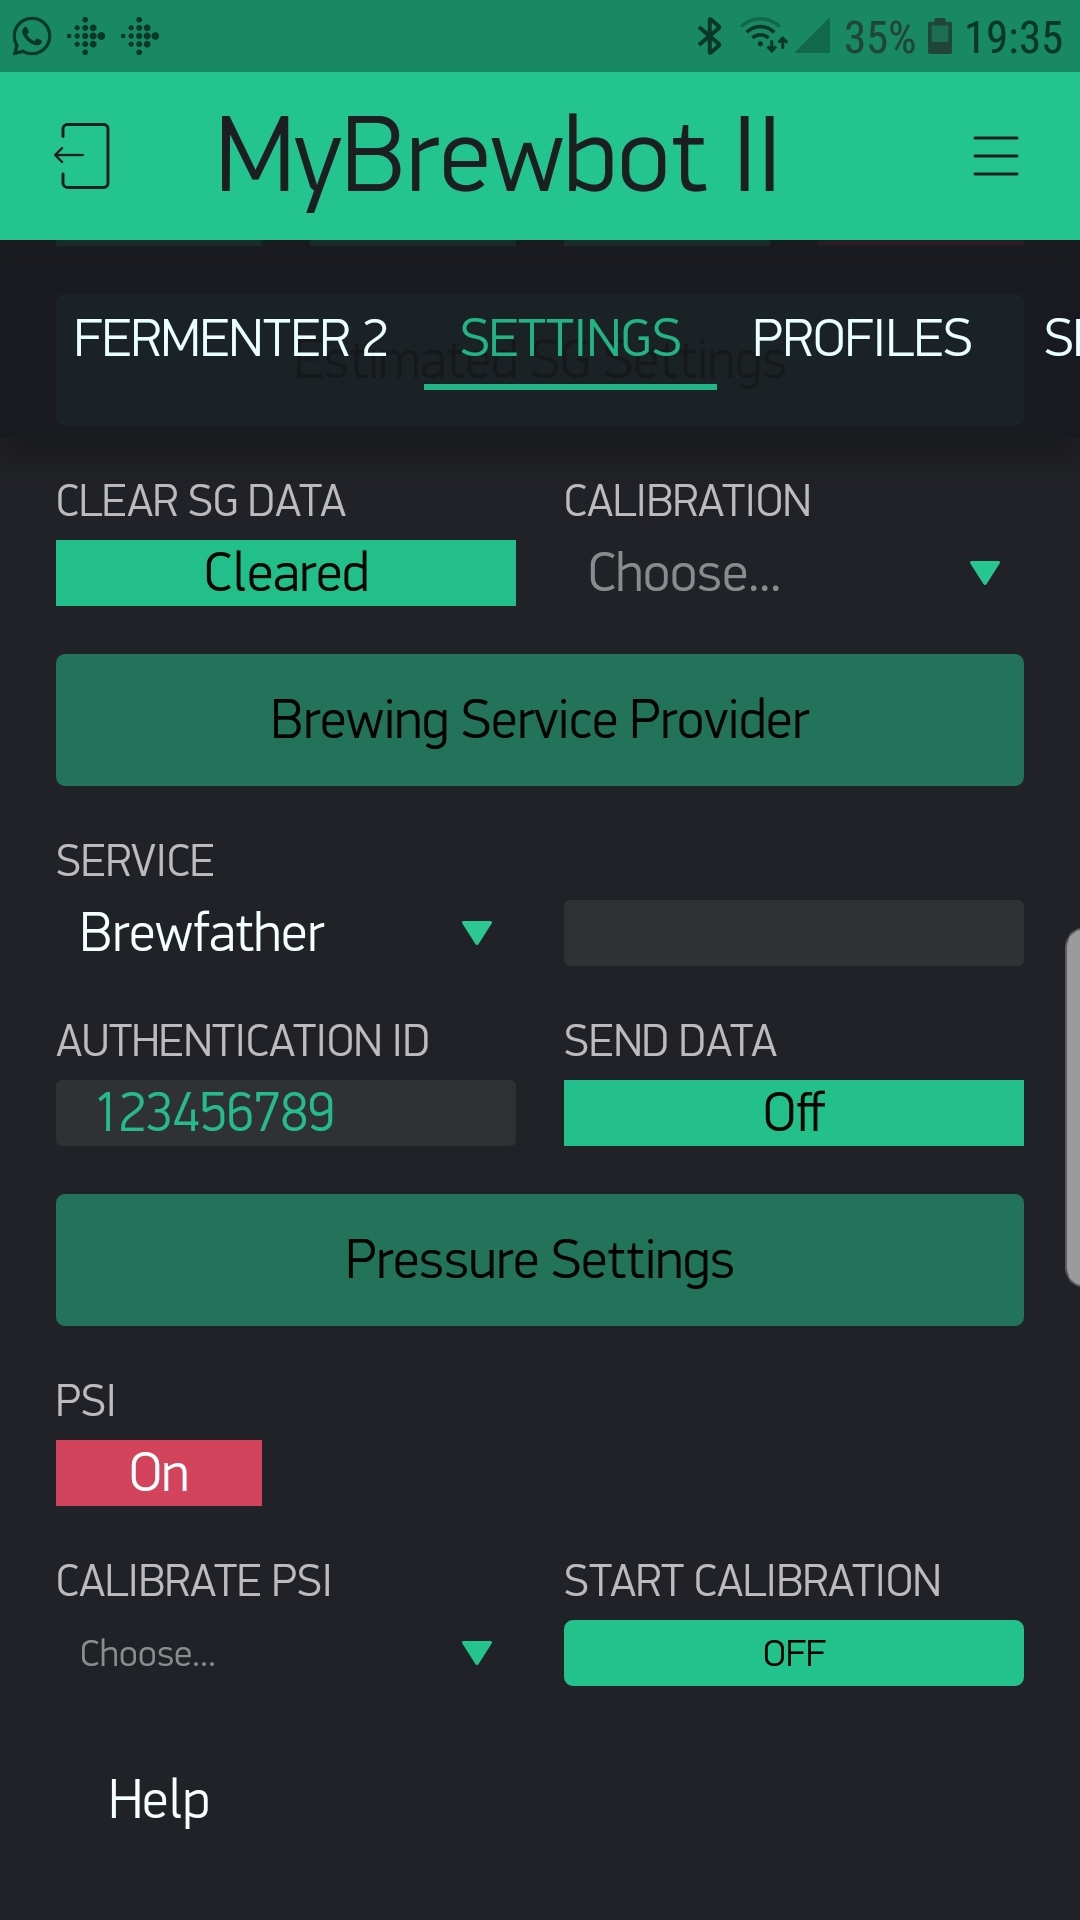Toggle Start Calibration OFF button
The image size is (1080, 1920).
pos(794,1653)
